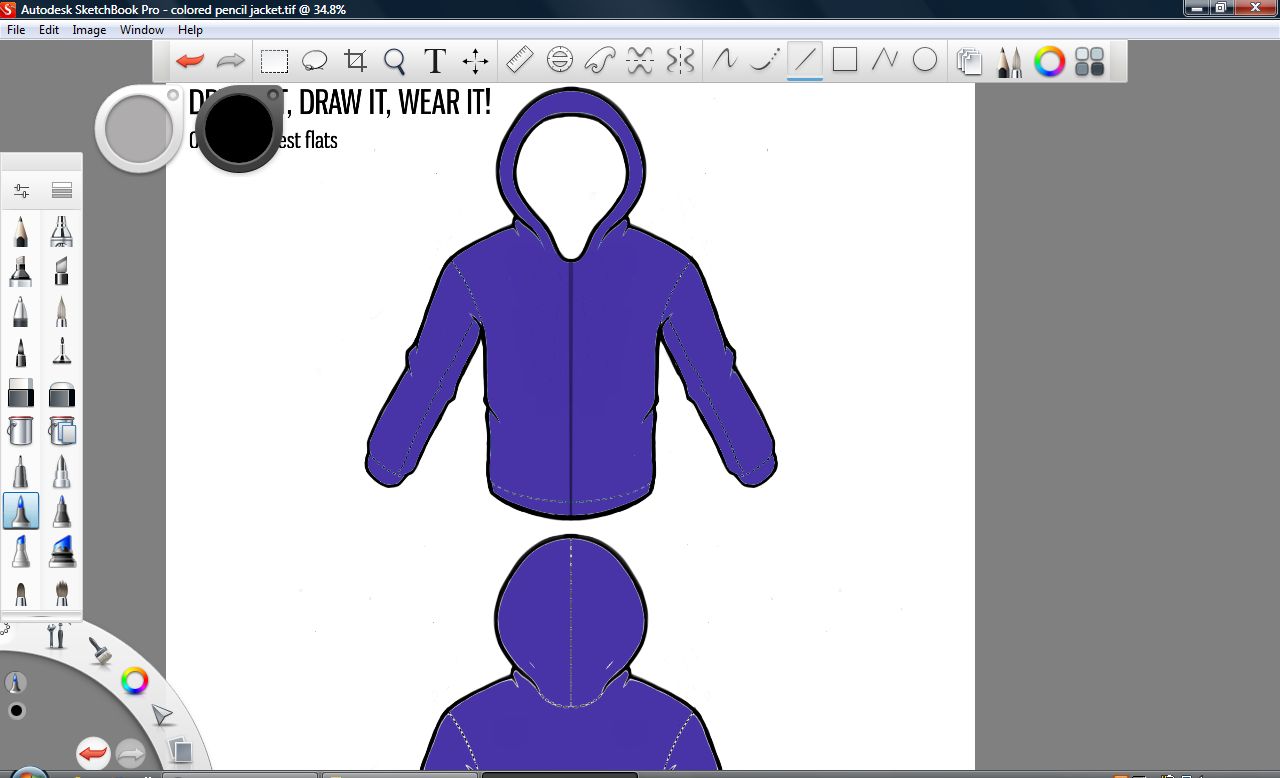Select the Steady Stroke tool

tap(724, 60)
